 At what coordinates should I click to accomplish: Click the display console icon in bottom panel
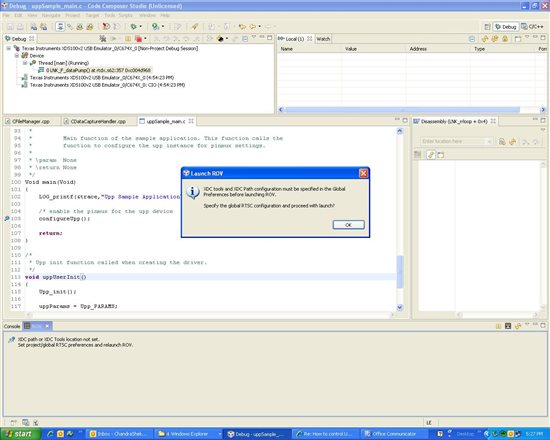coord(508,326)
